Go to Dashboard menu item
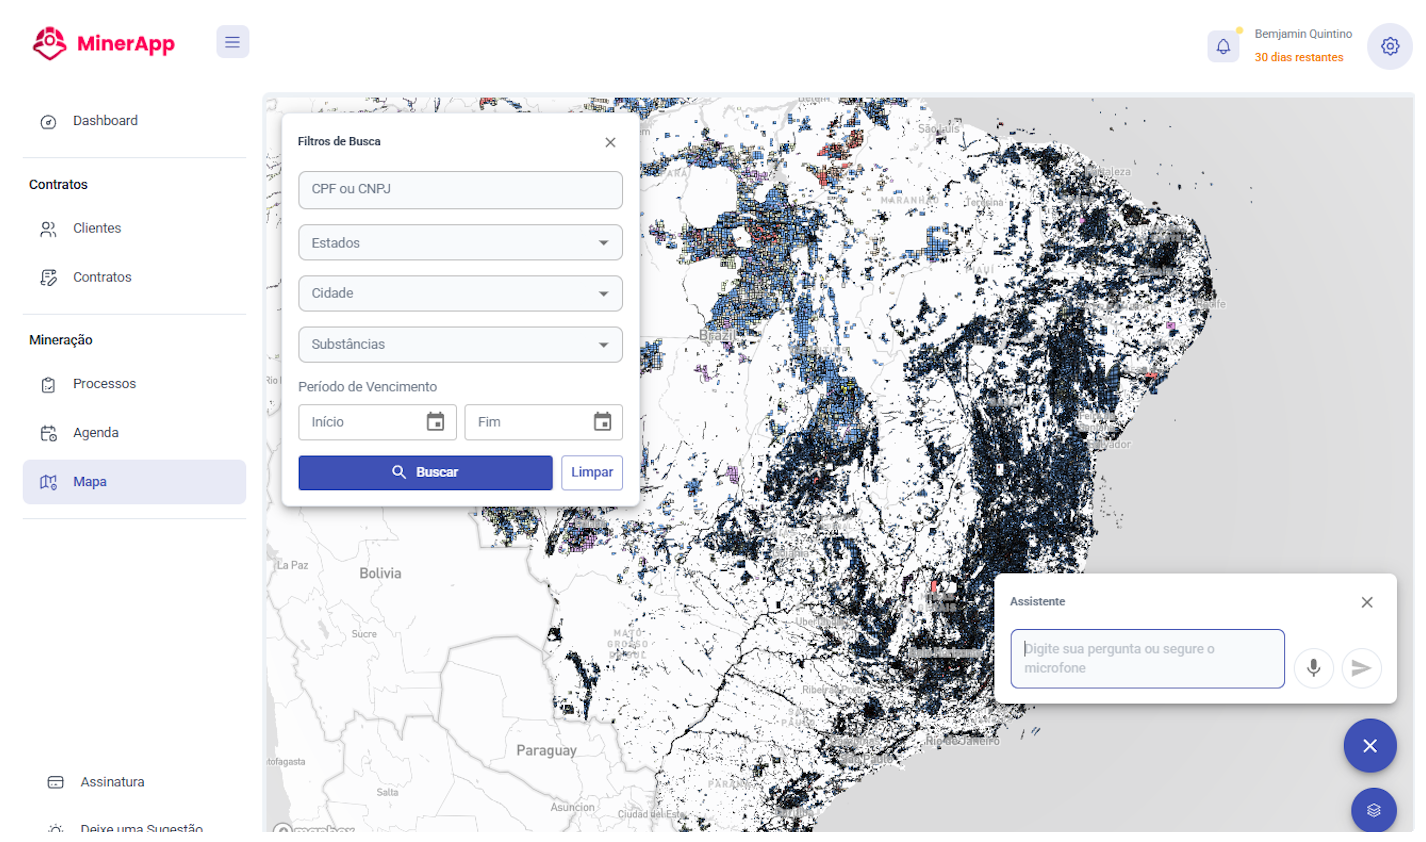1426x842 pixels. click(x=134, y=121)
